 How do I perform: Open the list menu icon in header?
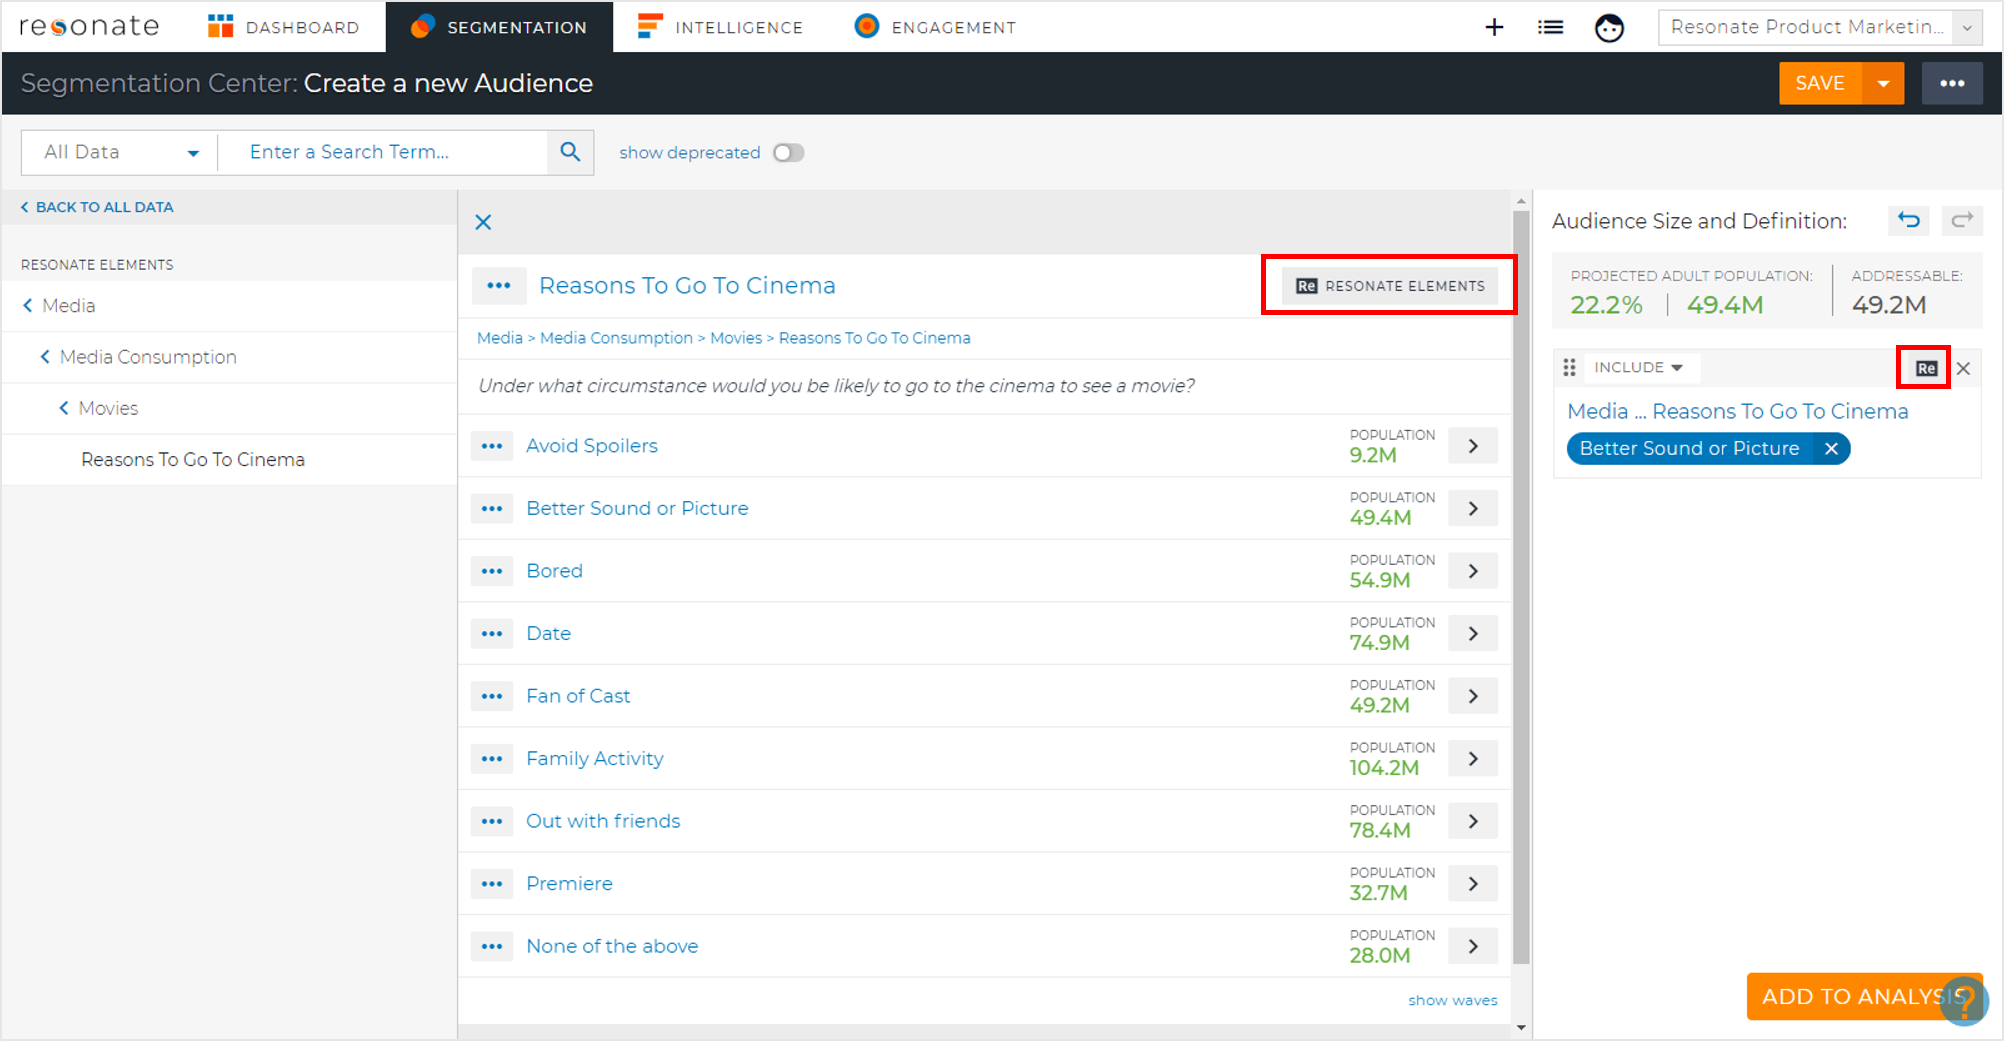click(x=1550, y=27)
